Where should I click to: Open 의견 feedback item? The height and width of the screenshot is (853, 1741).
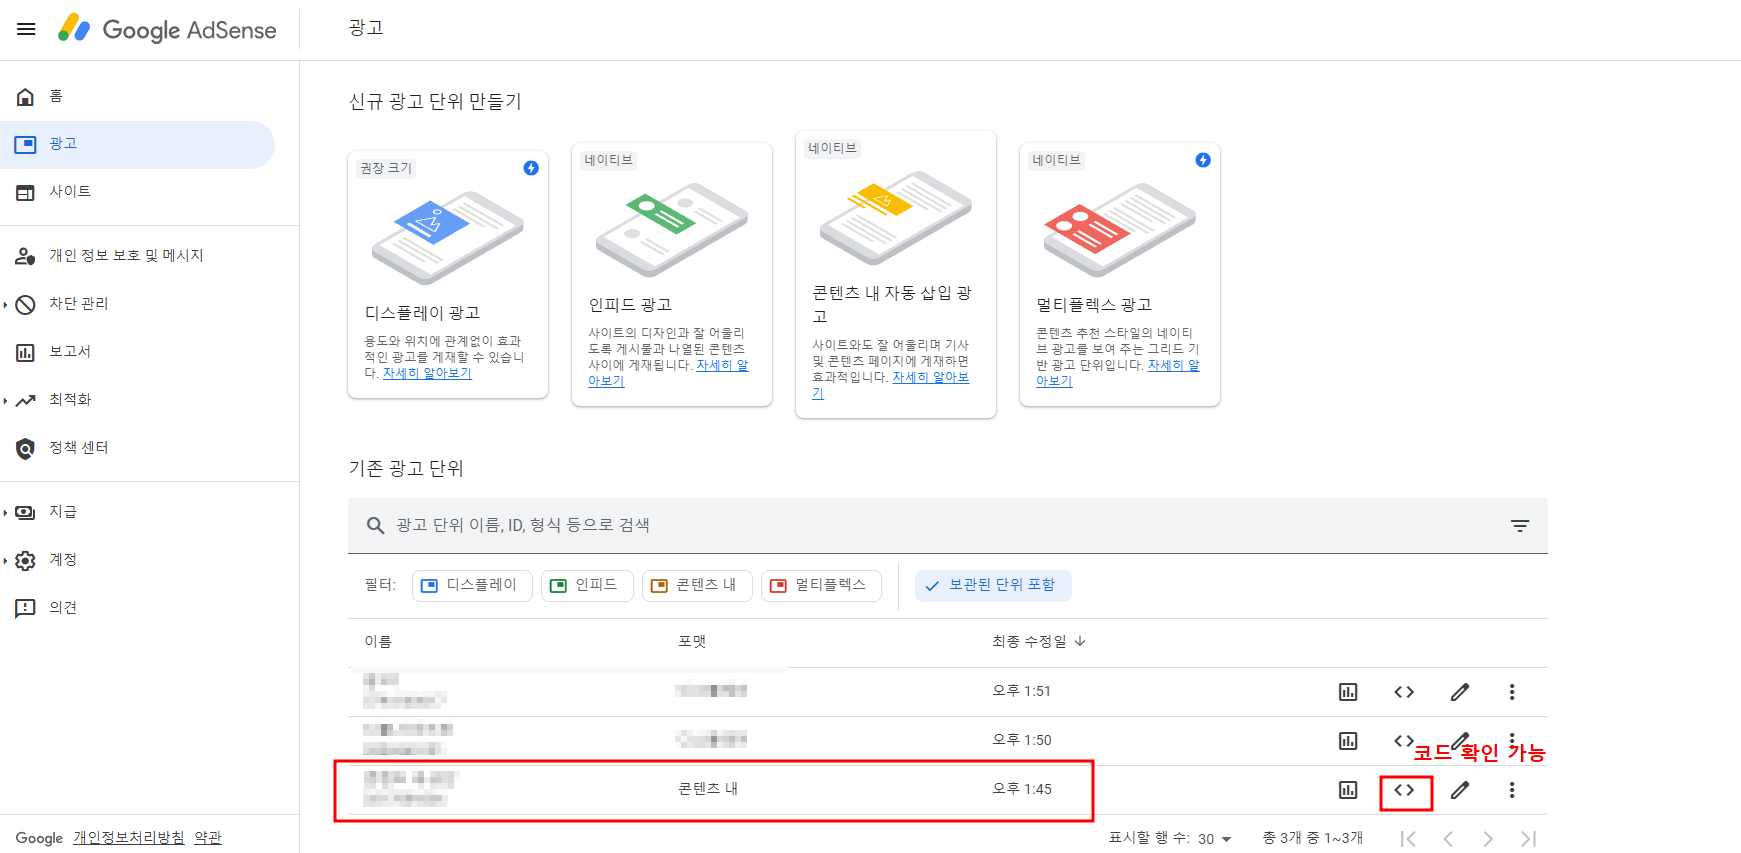click(x=137, y=608)
